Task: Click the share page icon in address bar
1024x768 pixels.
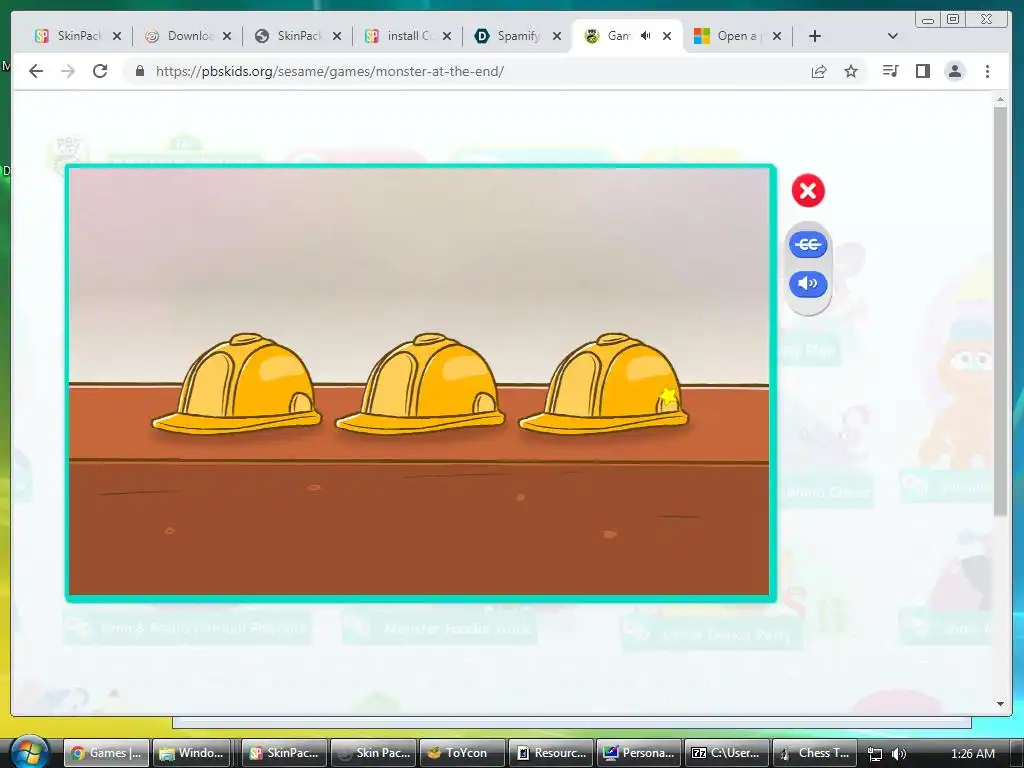Action: [x=819, y=71]
